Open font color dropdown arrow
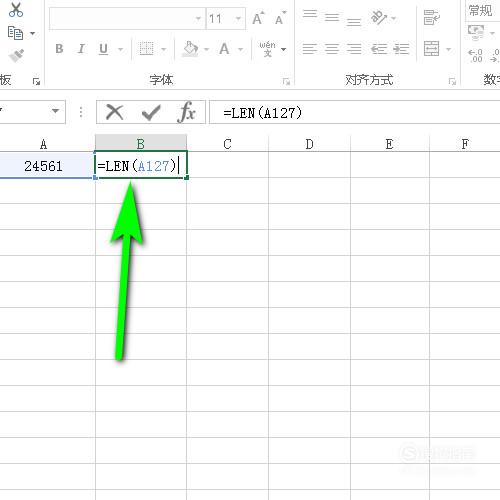This screenshot has height=500, width=500. [241, 49]
